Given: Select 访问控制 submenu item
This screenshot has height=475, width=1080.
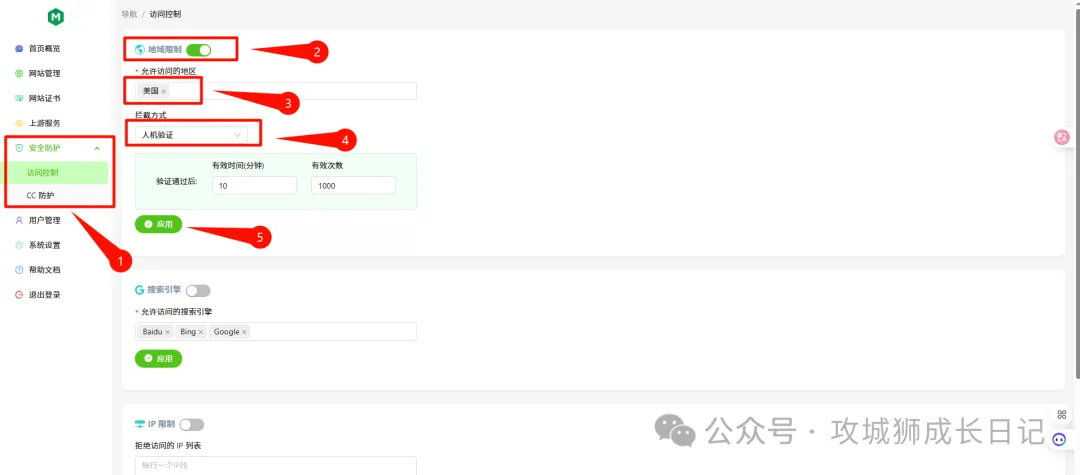Looking at the screenshot, I should point(56,173).
